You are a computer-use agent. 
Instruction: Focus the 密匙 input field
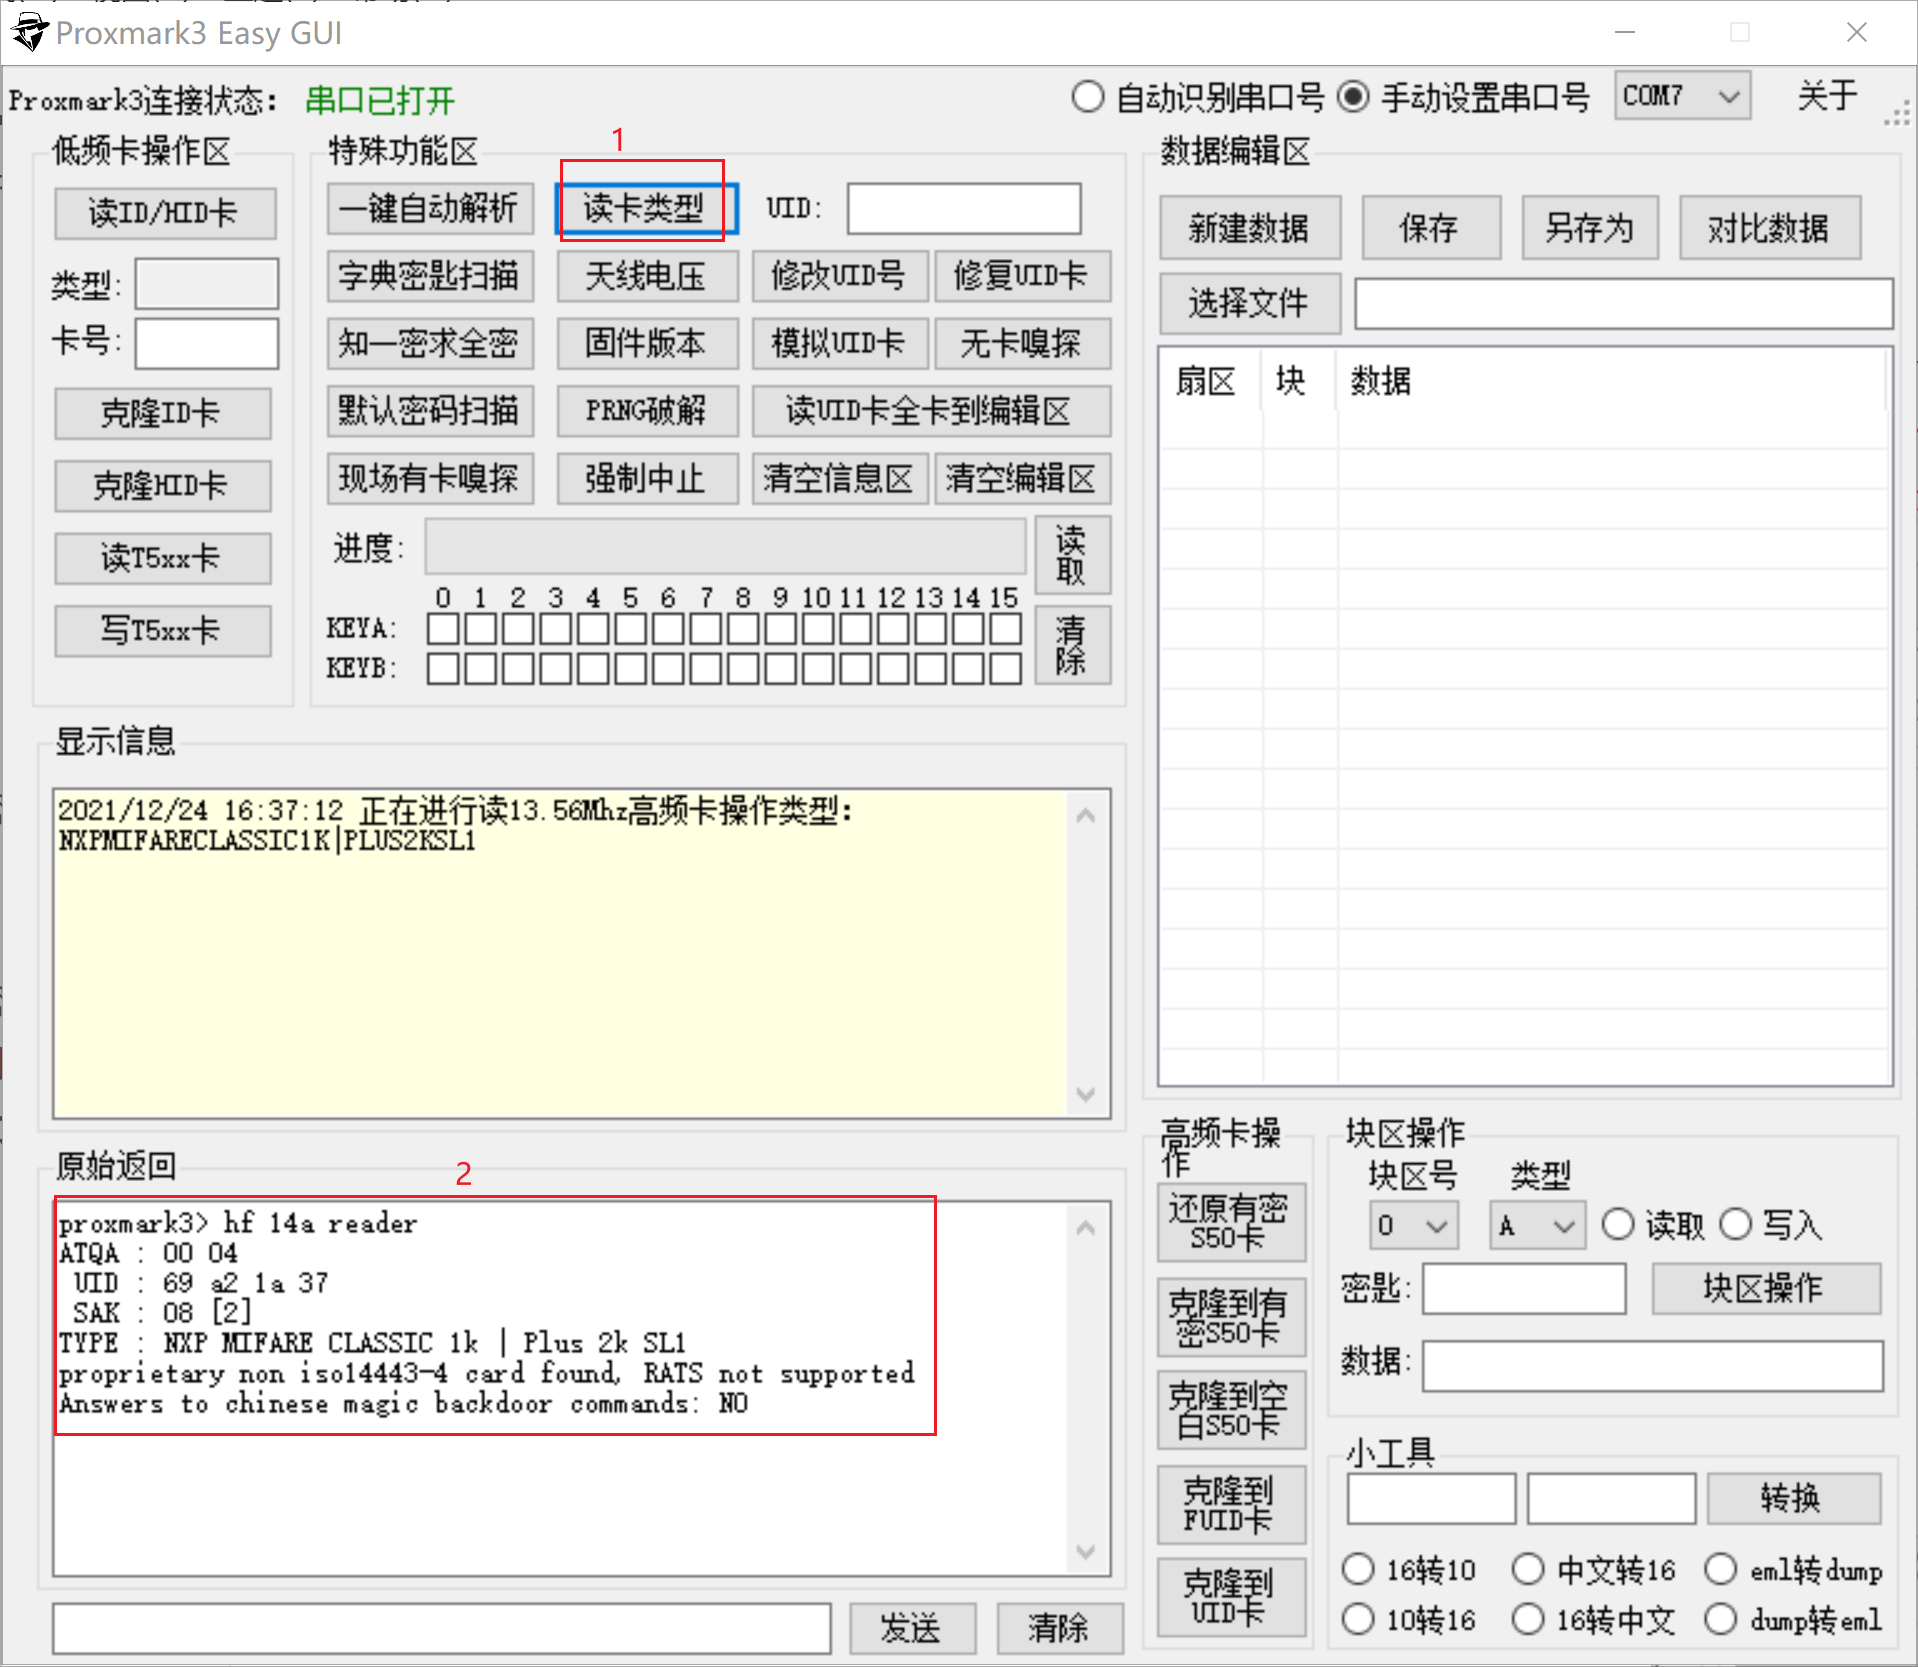click(x=1524, y=1288)
